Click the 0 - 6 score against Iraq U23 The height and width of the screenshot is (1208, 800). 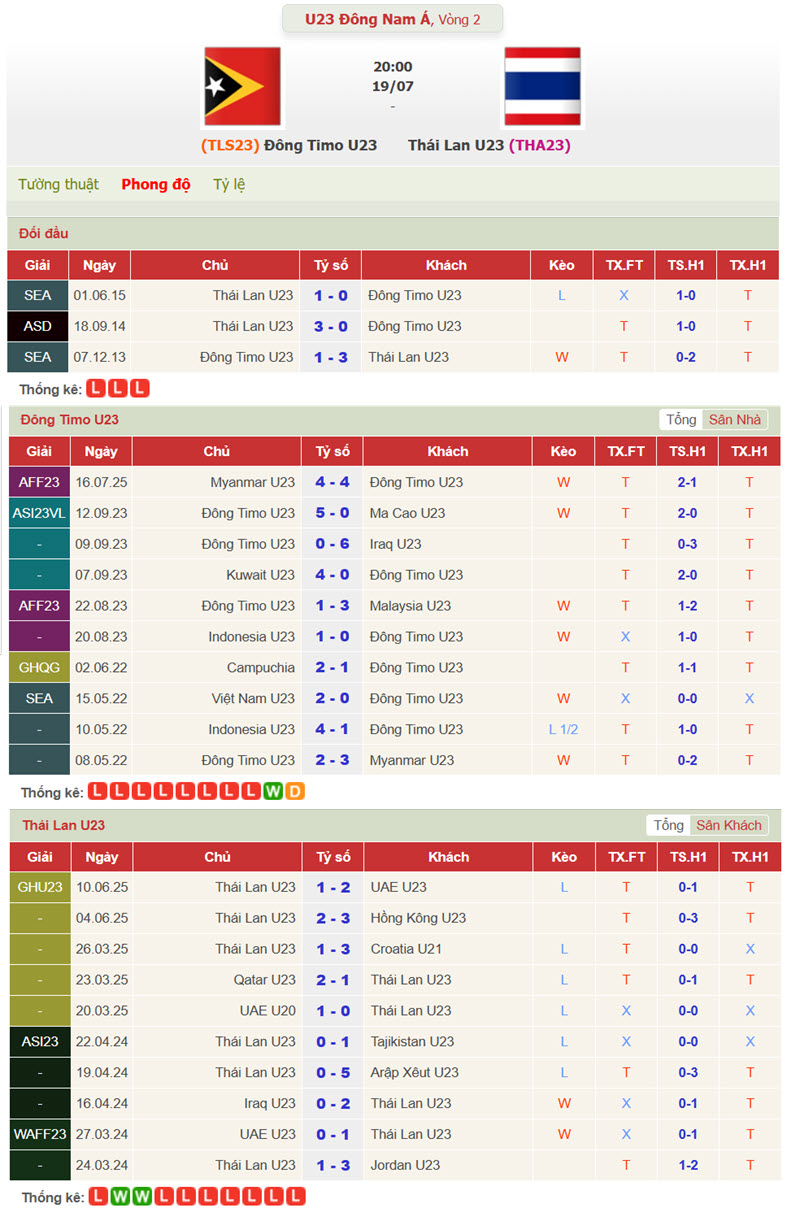click(x=333, y=544)
